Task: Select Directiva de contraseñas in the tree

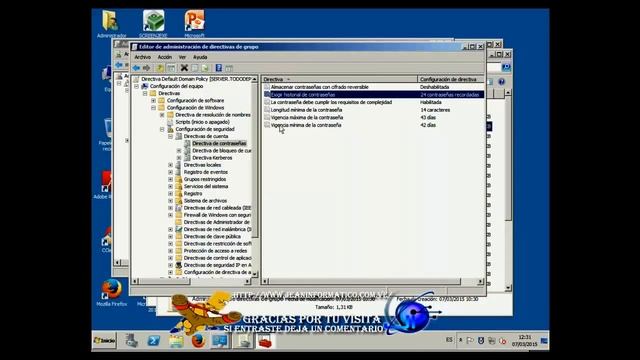Action: 219,143
